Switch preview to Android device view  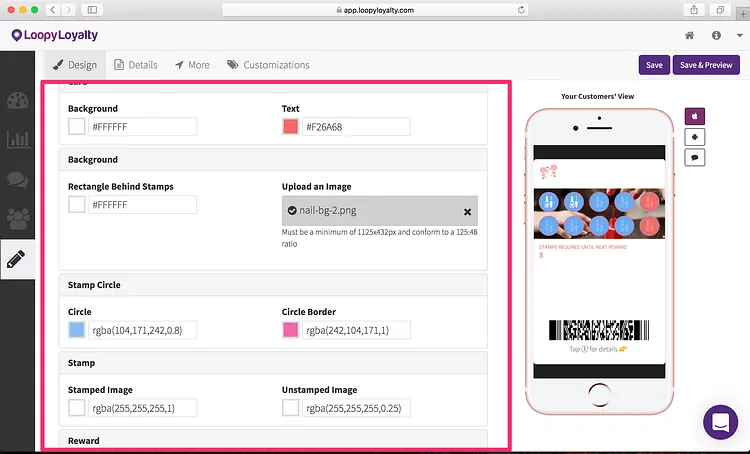click(695, 137)
